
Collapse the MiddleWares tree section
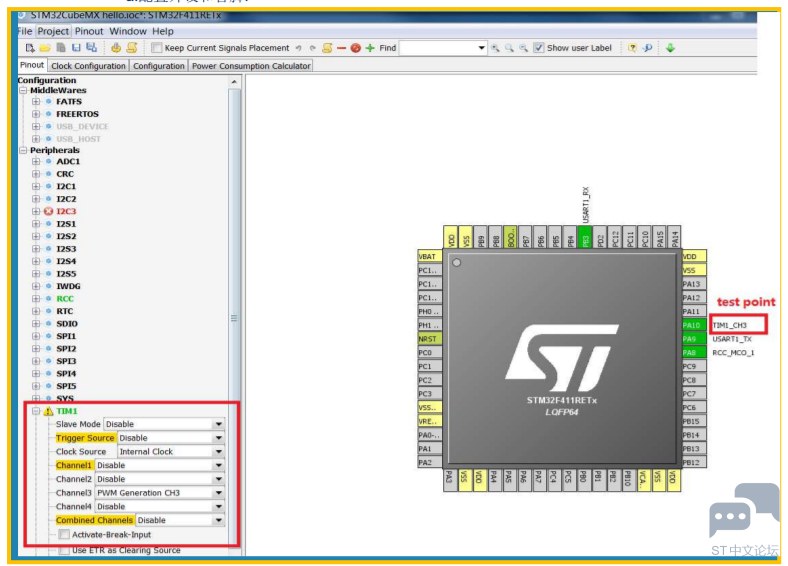(23, 90)
